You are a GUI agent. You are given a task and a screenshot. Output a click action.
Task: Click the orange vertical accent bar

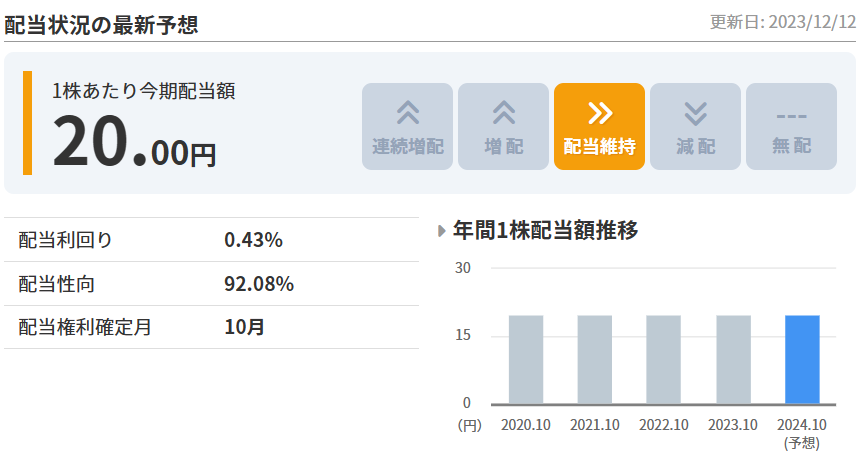28,123
